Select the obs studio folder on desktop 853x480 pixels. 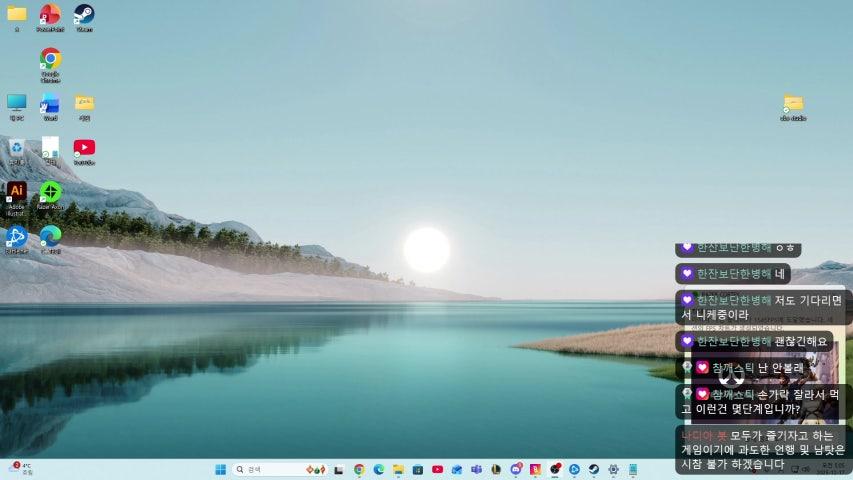793,103
